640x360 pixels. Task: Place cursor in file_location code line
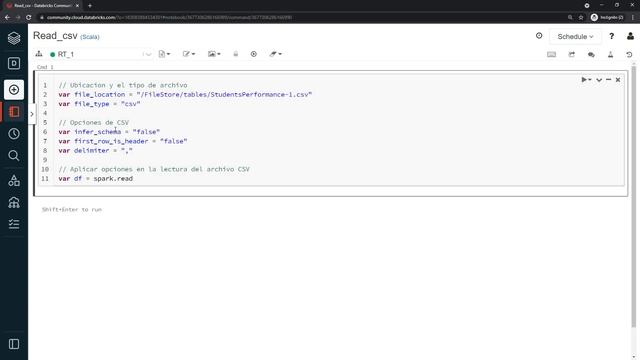point(185,94)
